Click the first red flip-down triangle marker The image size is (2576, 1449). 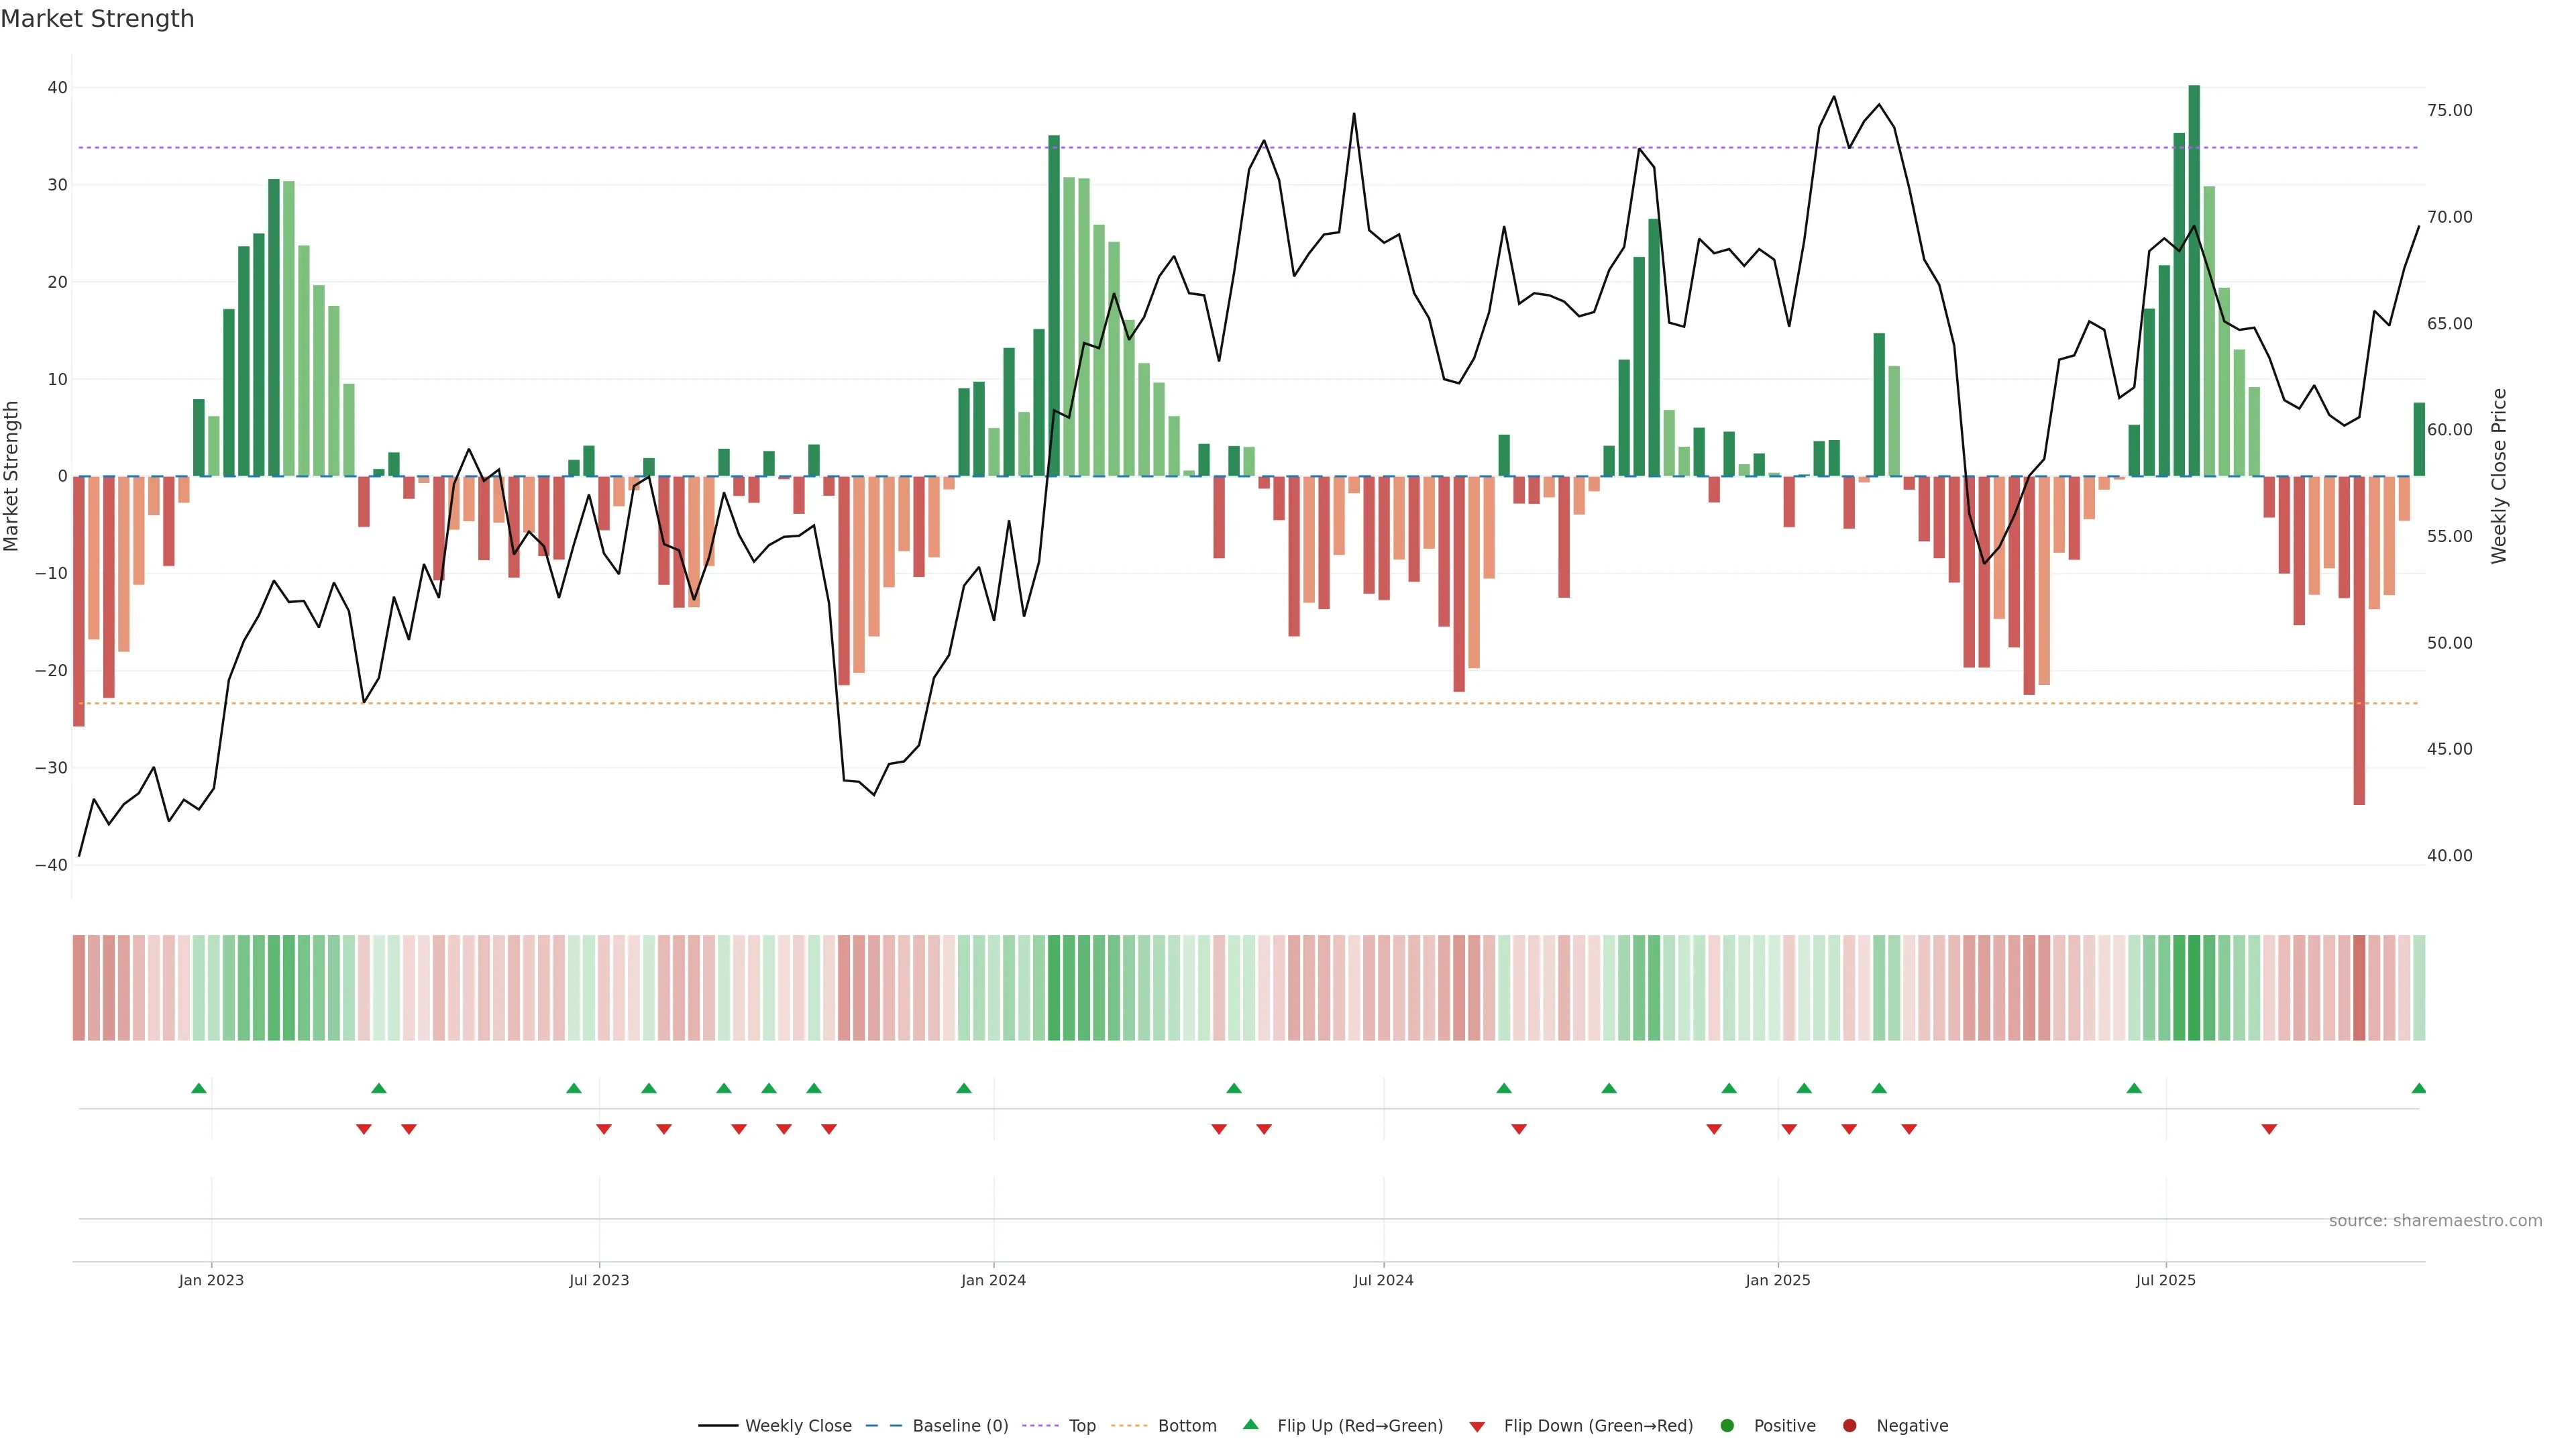tap(364, 1129)
